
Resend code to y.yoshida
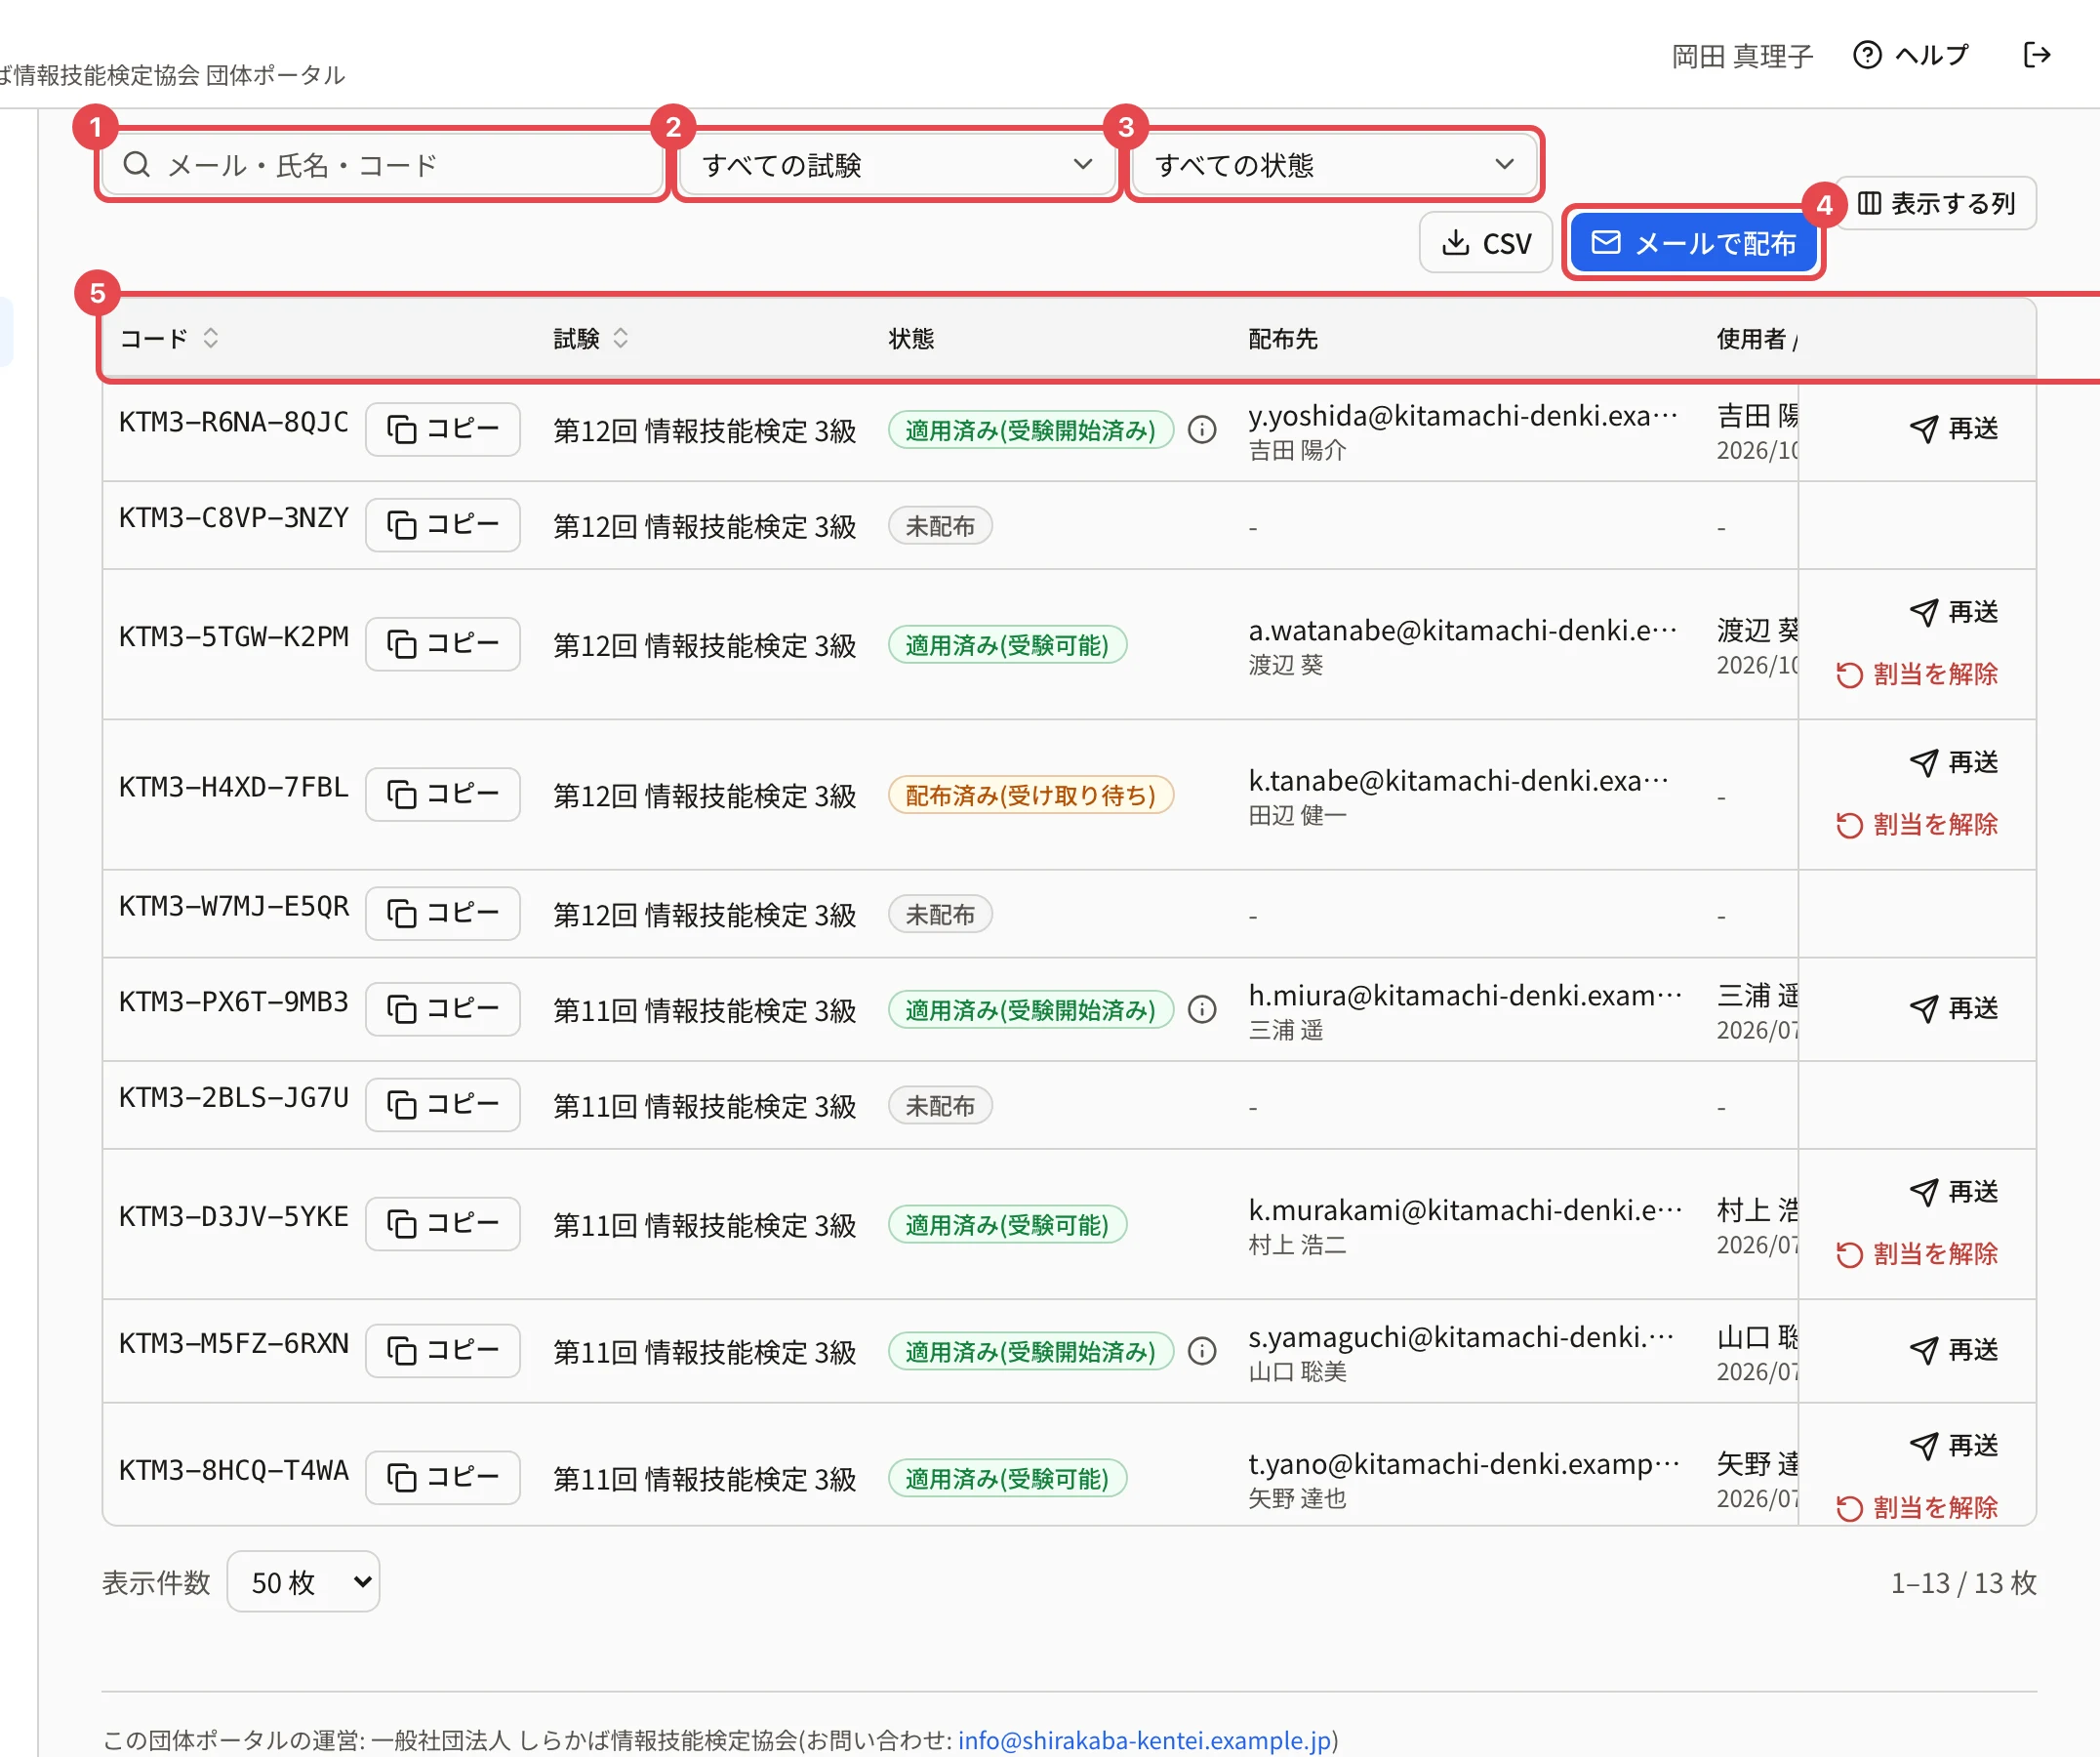[x=1954, y=429]
